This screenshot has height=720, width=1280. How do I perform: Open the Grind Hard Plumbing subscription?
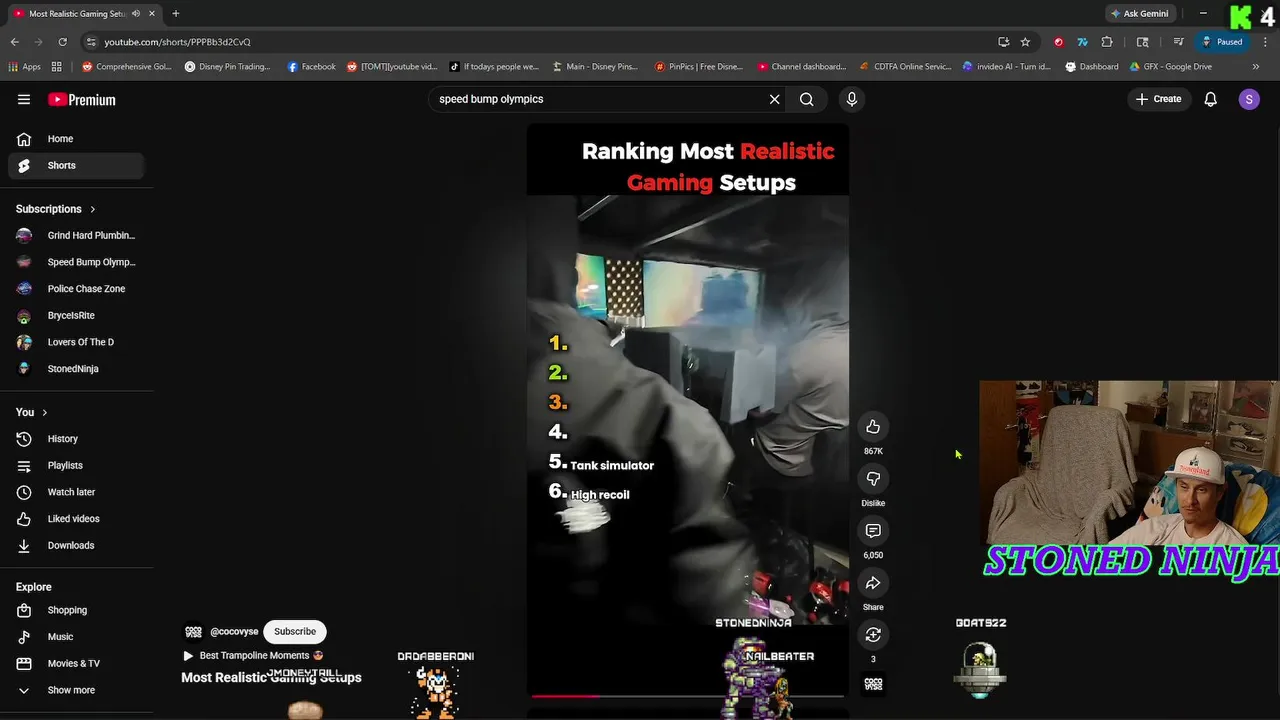76,235
